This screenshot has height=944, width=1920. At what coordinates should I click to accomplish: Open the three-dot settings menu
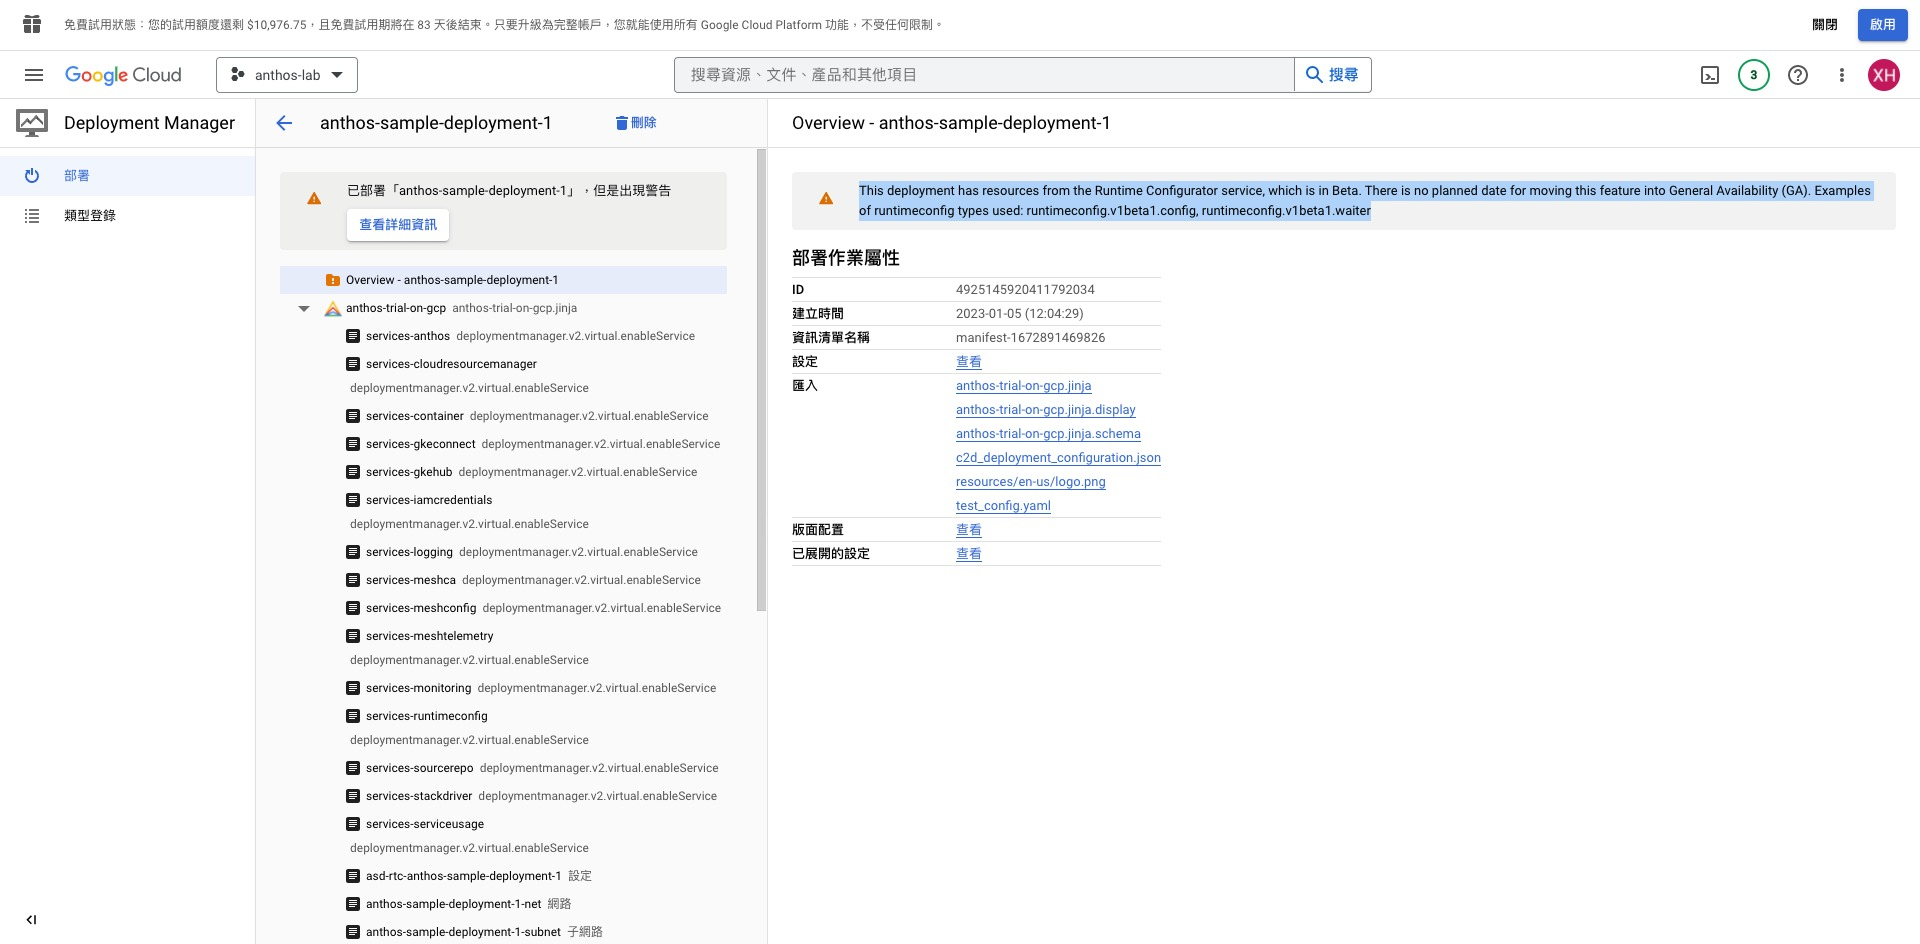click(1841, 75)
